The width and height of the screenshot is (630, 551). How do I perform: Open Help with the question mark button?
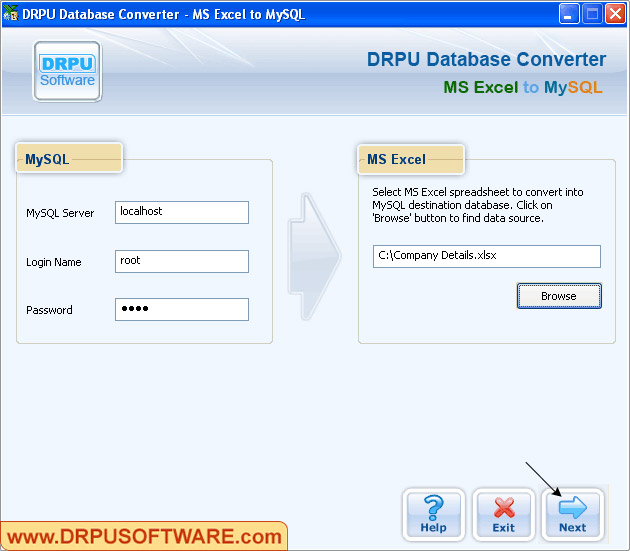434,515
